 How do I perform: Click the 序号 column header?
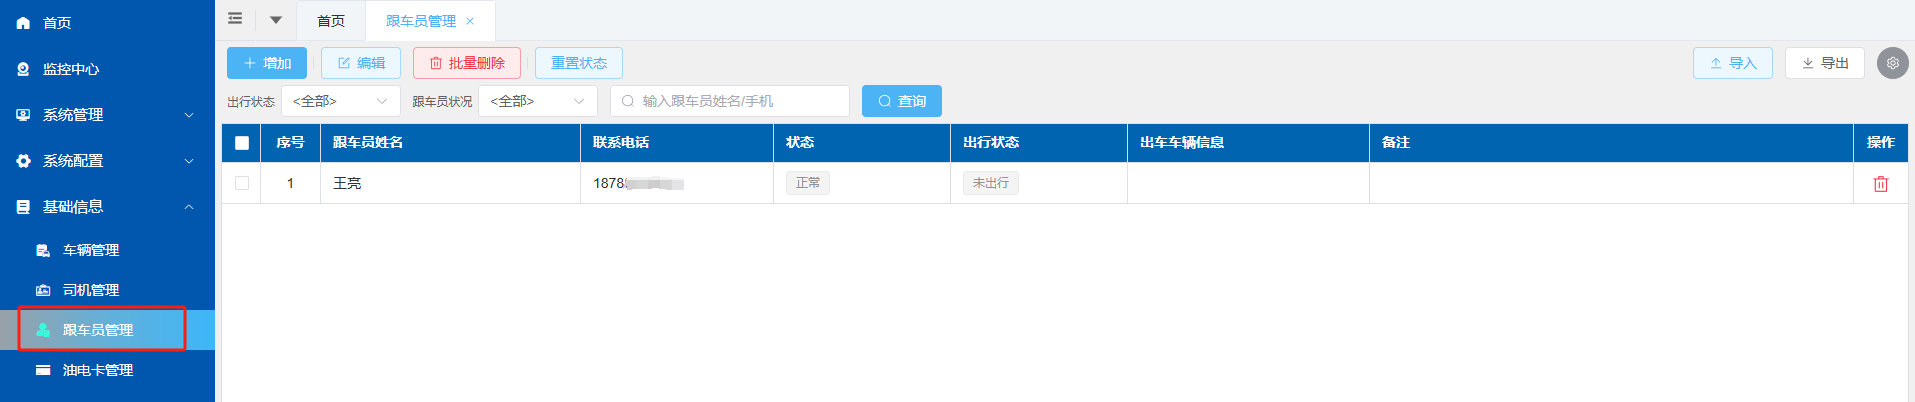coord(290,143)
